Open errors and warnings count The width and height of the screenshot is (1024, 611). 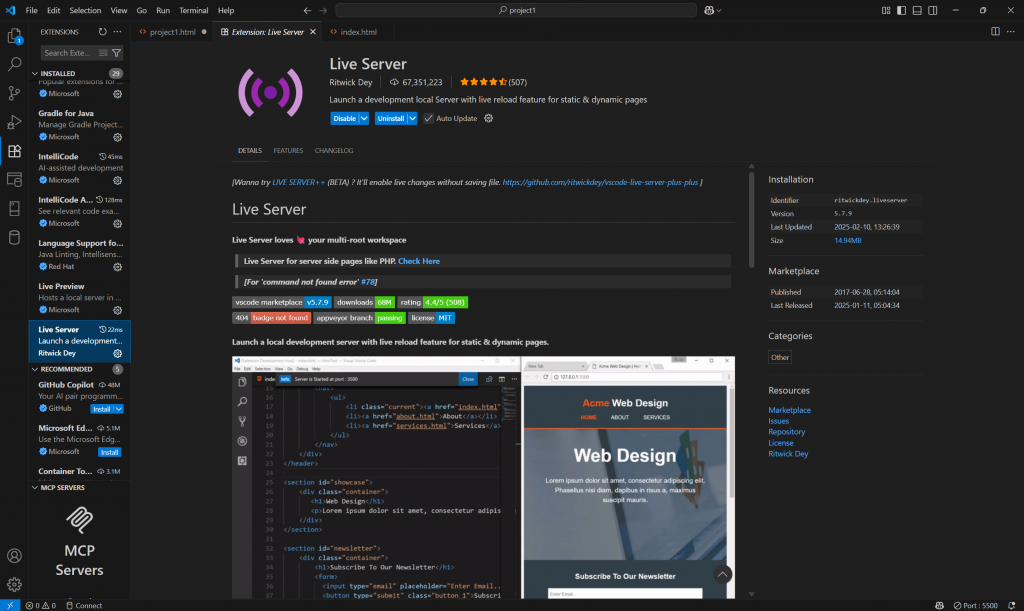(40, 606)
